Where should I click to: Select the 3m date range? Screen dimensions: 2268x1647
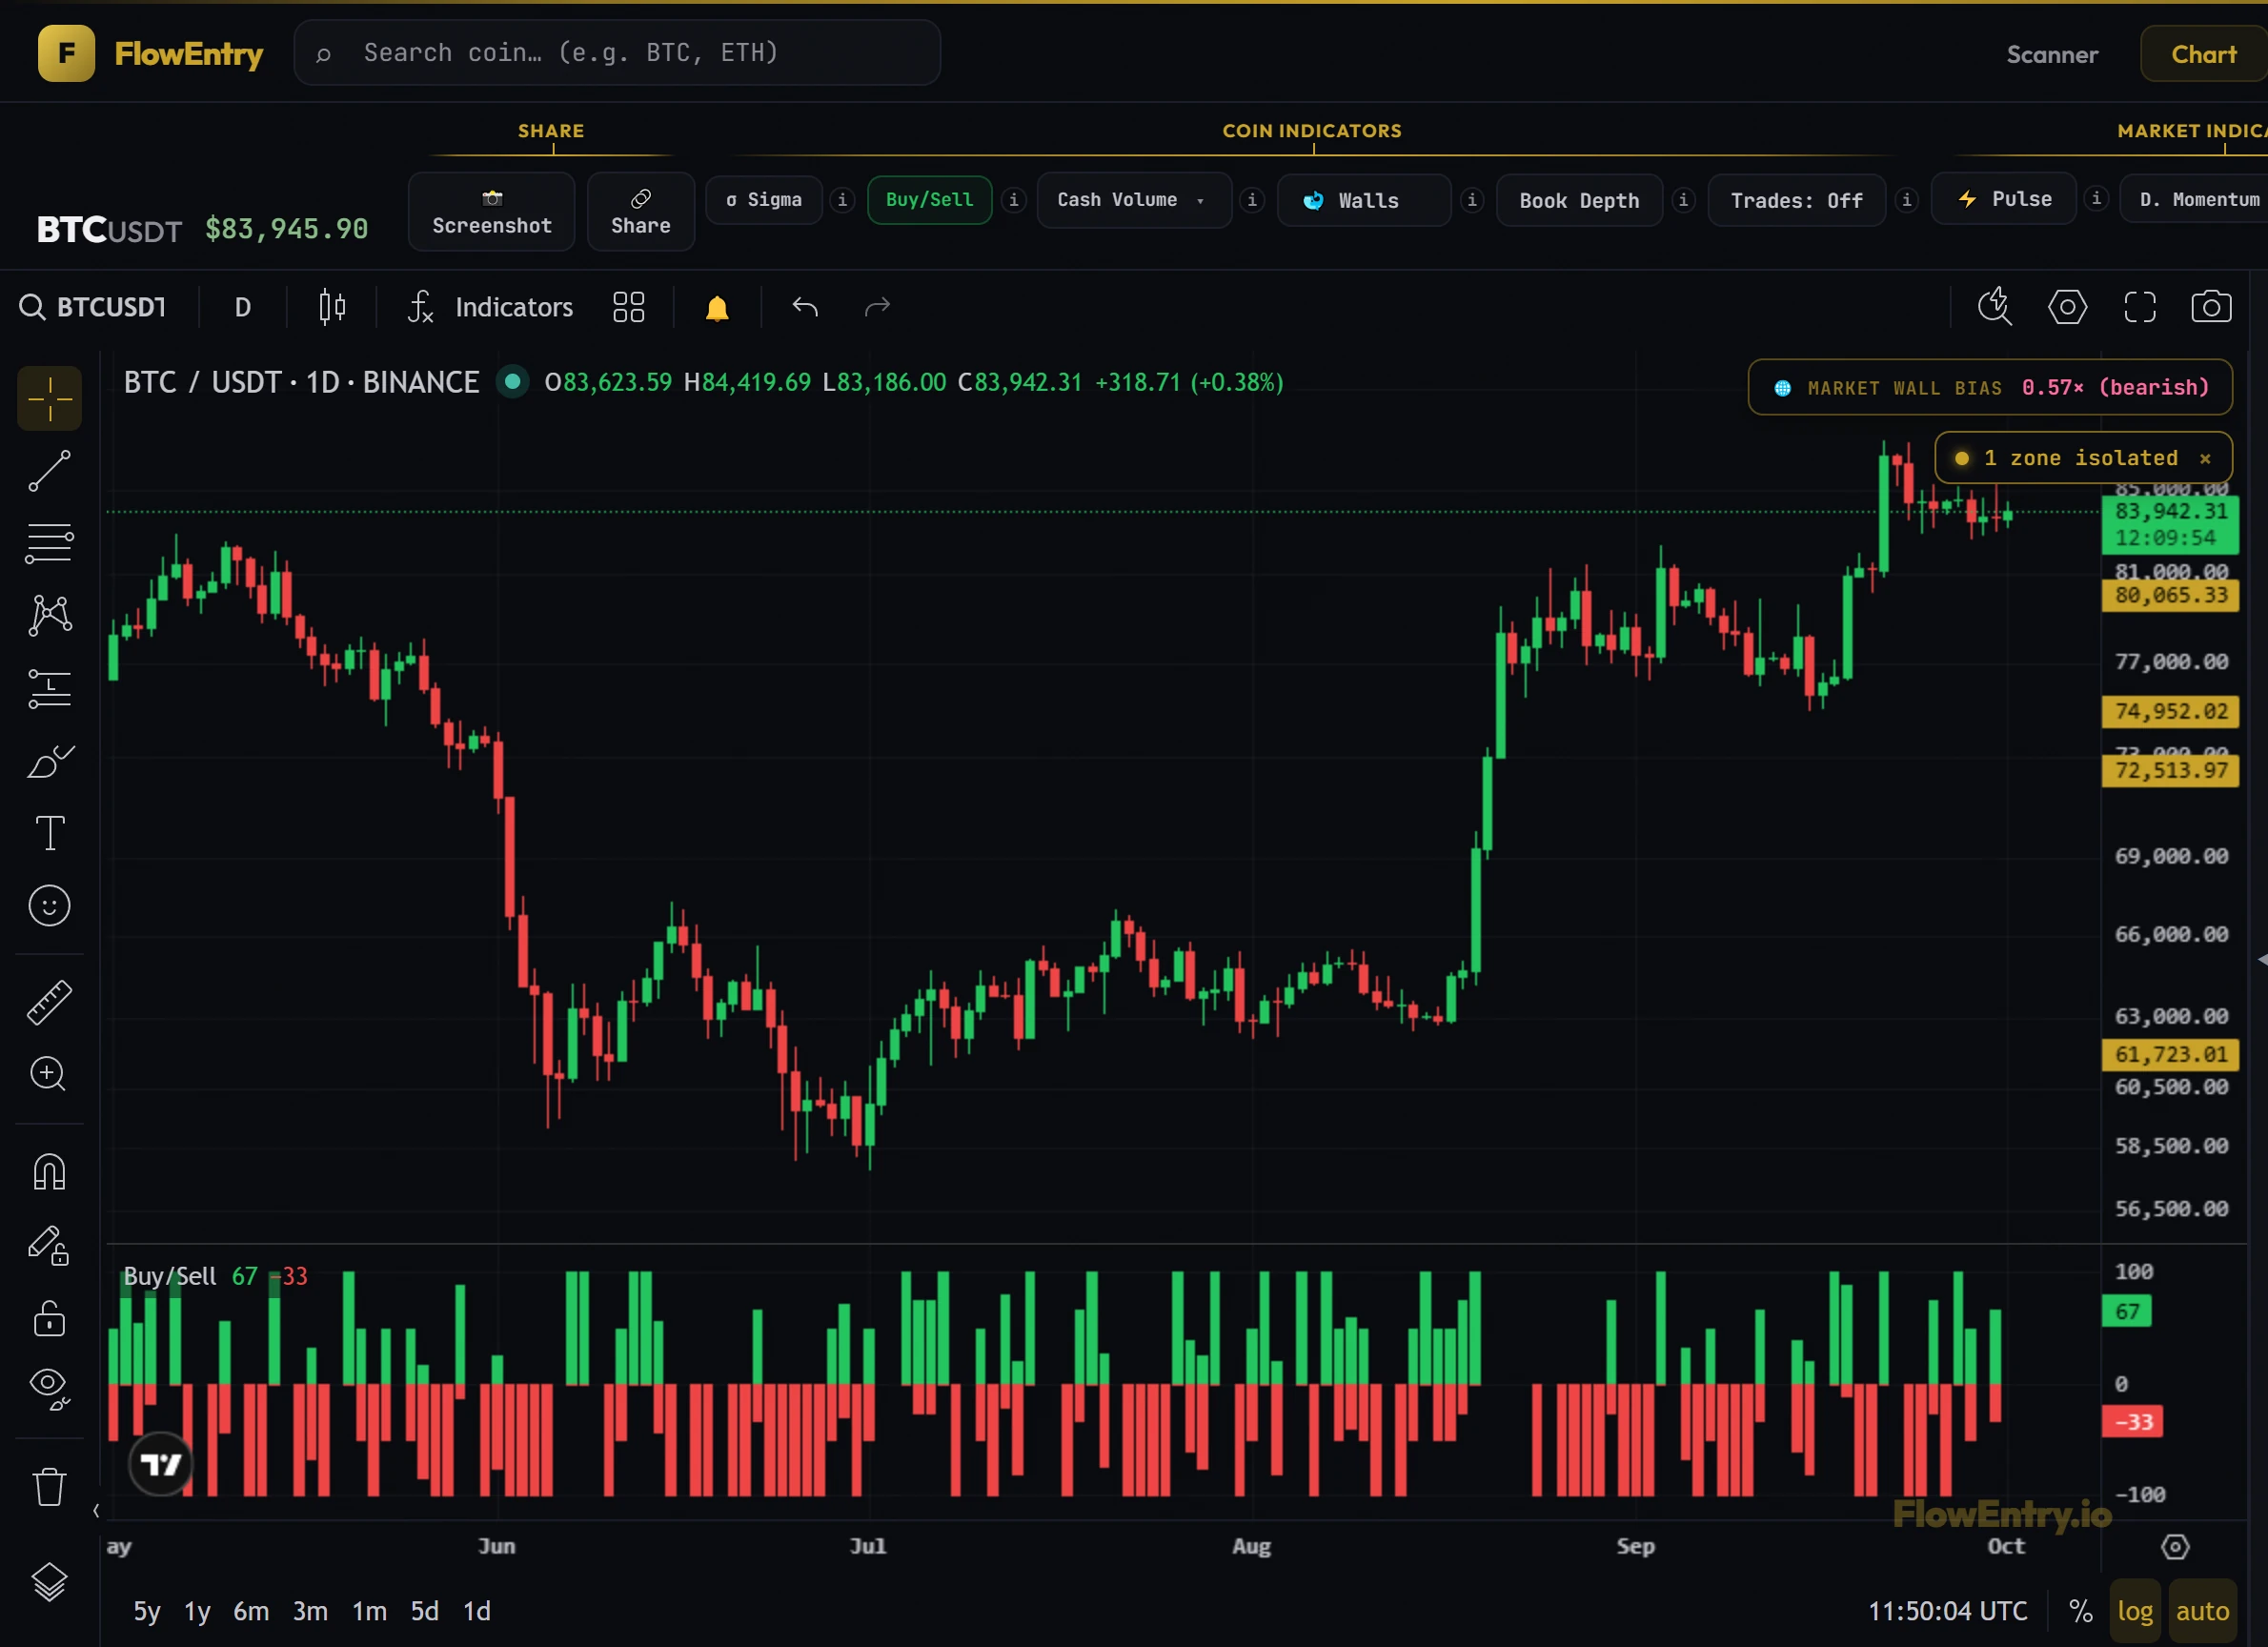310,1611
